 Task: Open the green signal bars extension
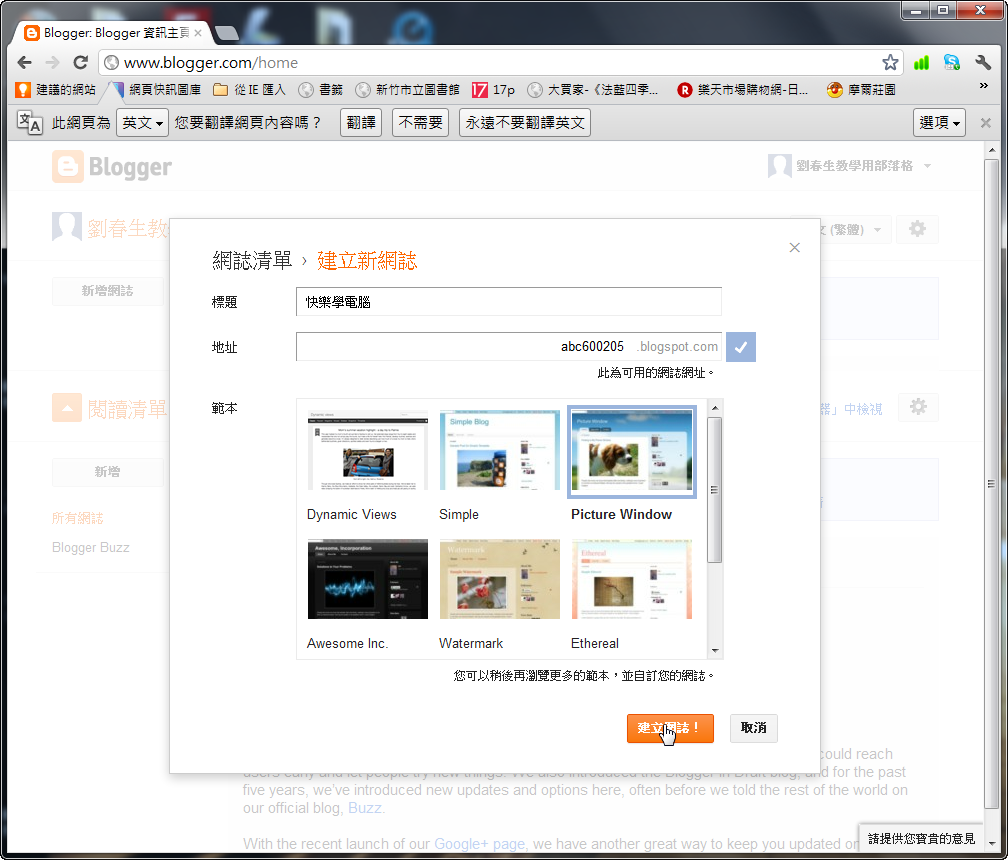[x=921, y=62]
